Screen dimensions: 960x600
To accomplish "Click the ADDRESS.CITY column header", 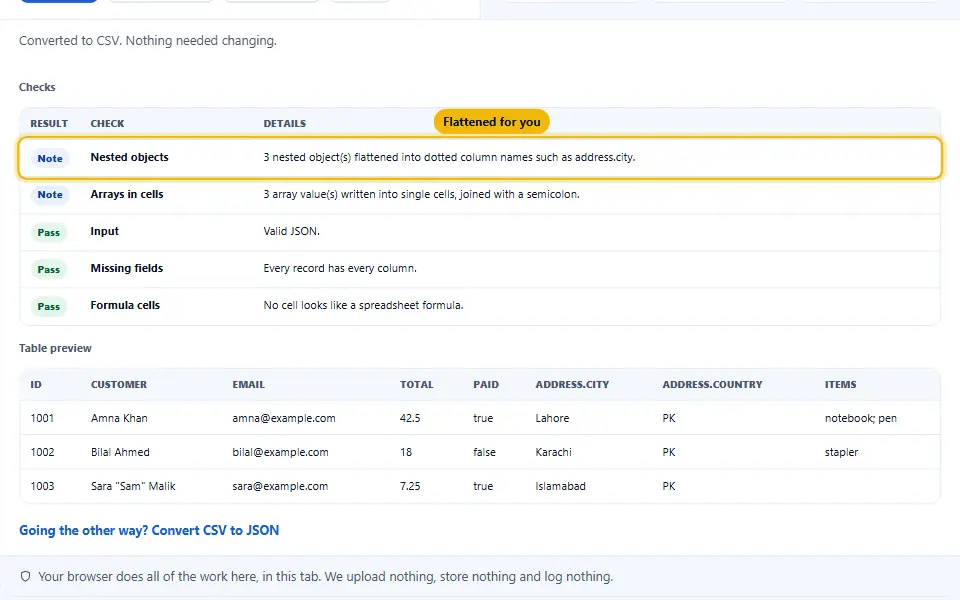I will 572,384.
